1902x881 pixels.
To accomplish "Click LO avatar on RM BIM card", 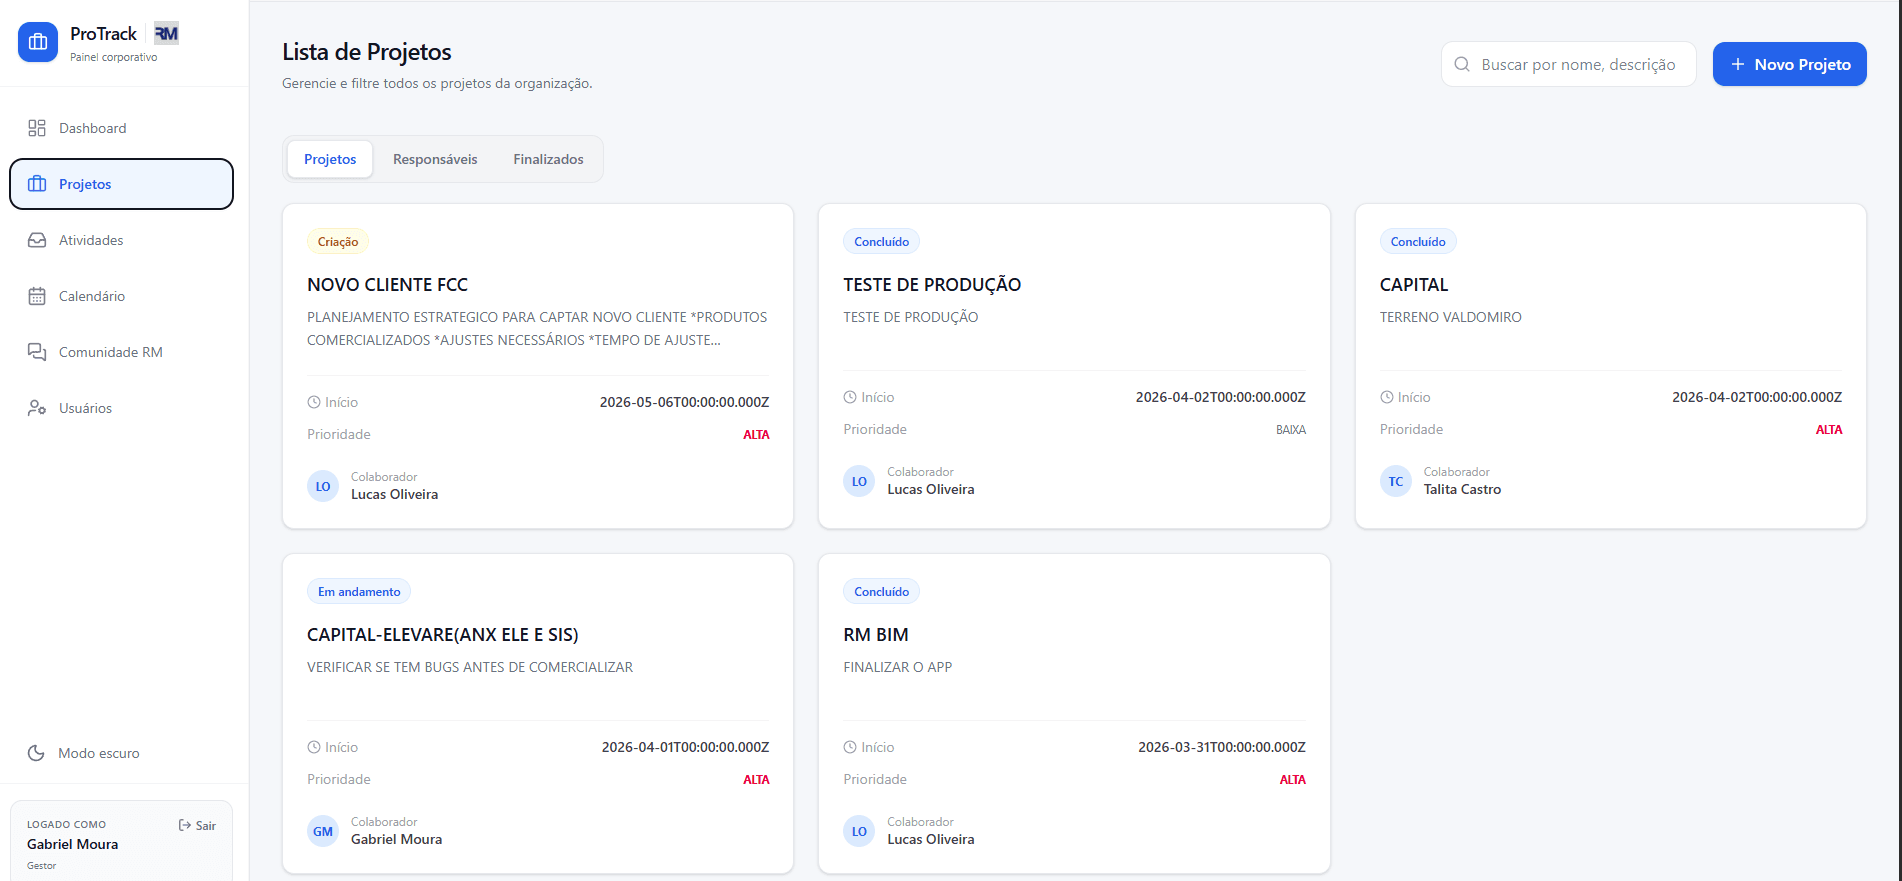I will [859, 831].
